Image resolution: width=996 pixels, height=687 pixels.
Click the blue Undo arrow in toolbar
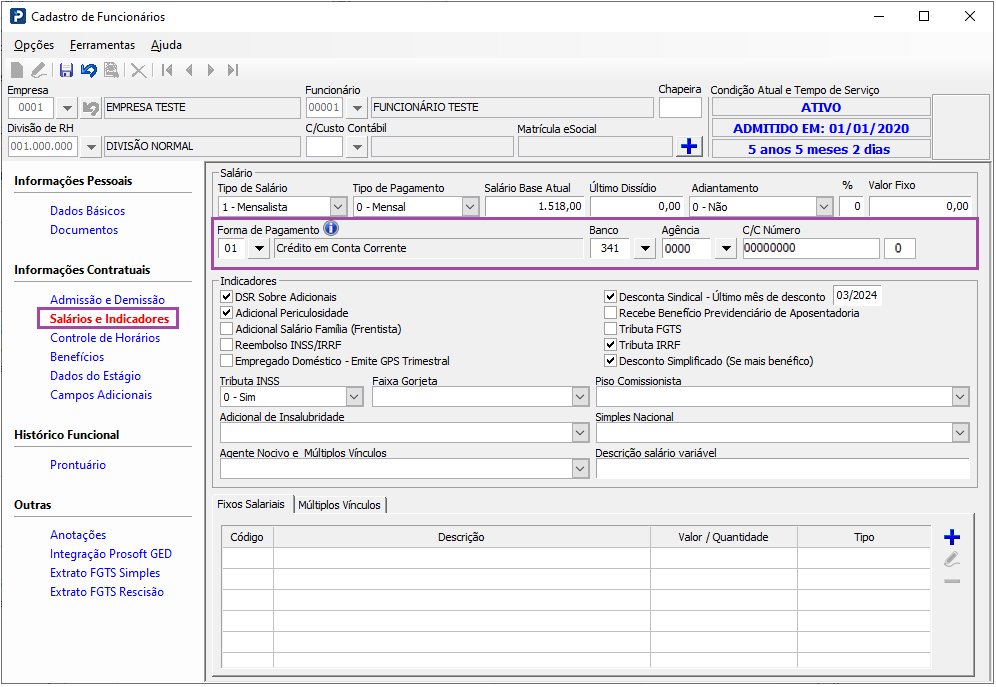(88, 70)
